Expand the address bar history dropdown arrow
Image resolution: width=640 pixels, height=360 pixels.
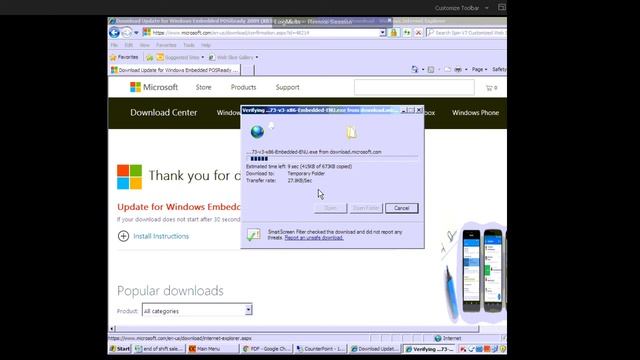(382, 33)
